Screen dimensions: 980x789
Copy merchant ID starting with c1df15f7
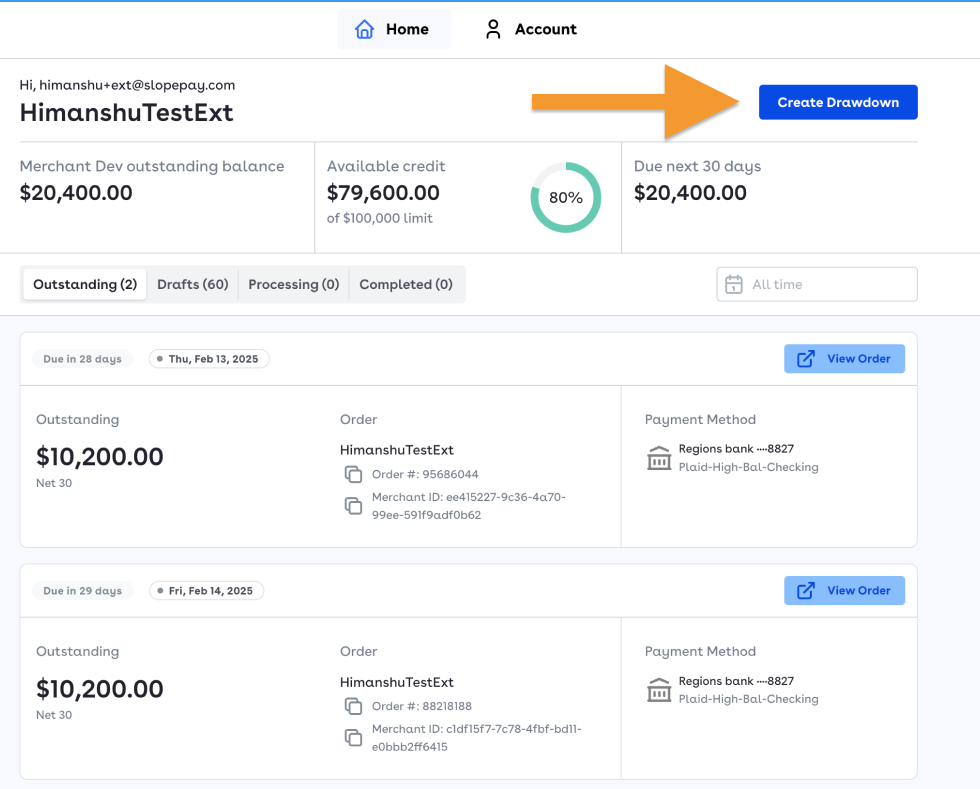point(353,738)
